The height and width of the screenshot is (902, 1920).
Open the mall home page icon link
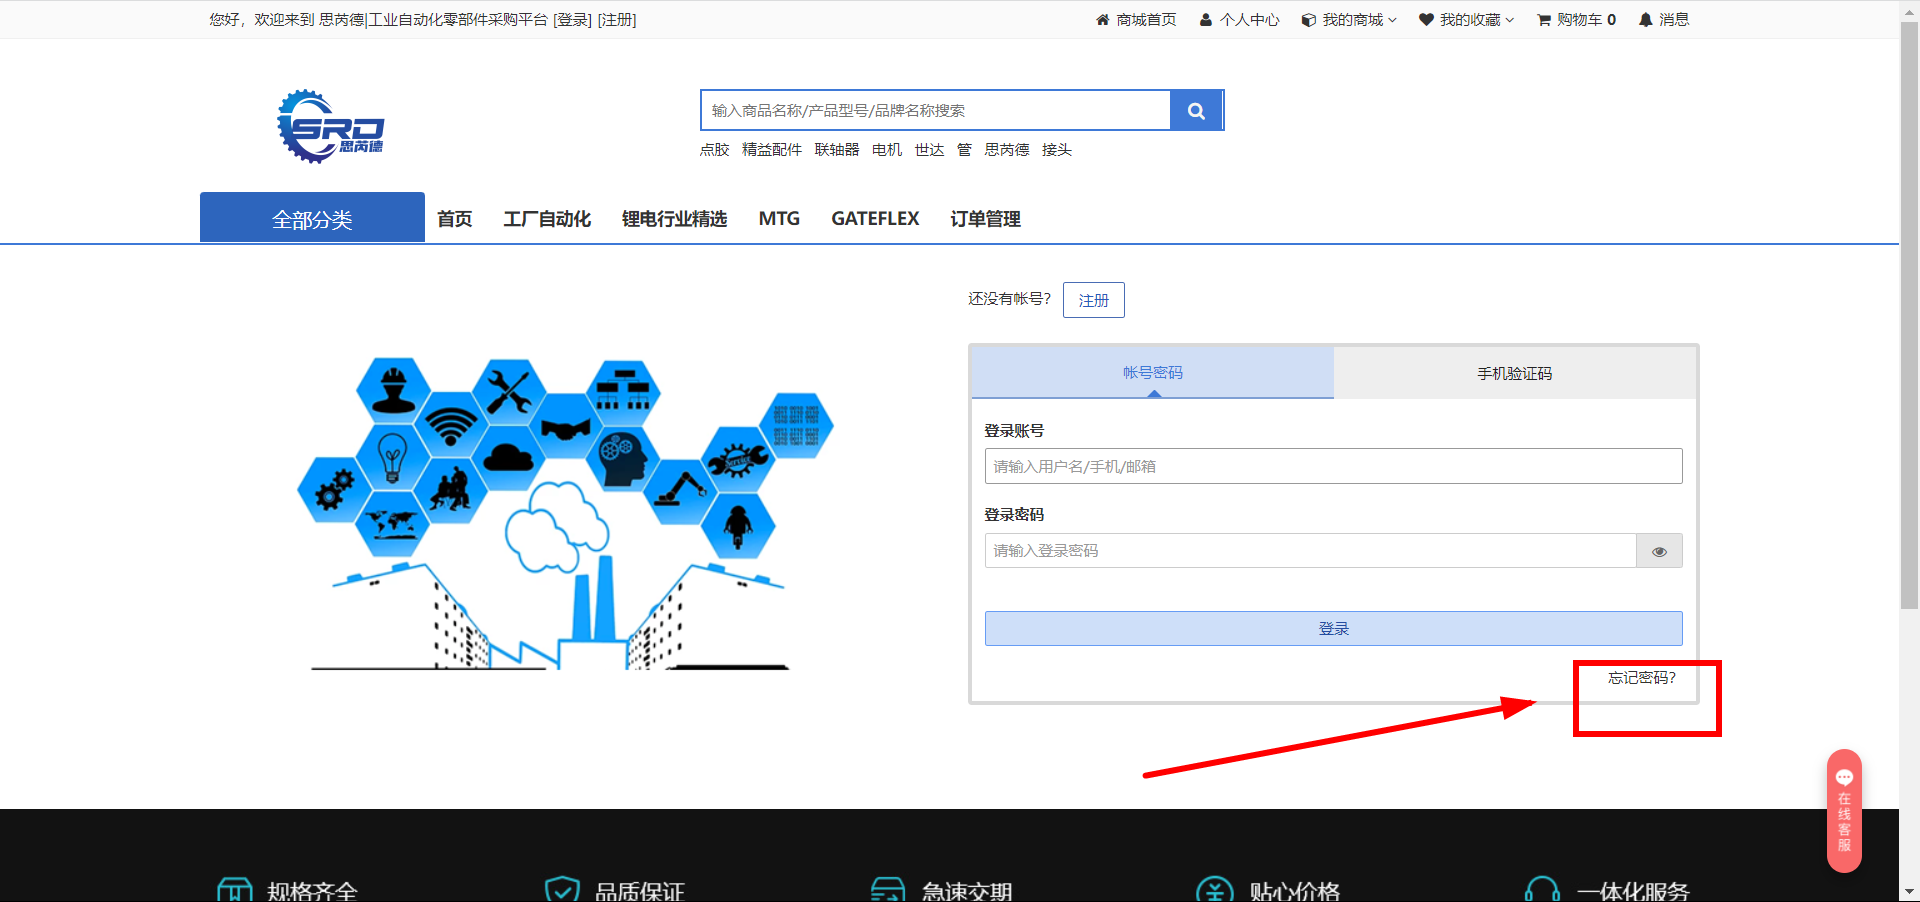tap(1102, 20)
